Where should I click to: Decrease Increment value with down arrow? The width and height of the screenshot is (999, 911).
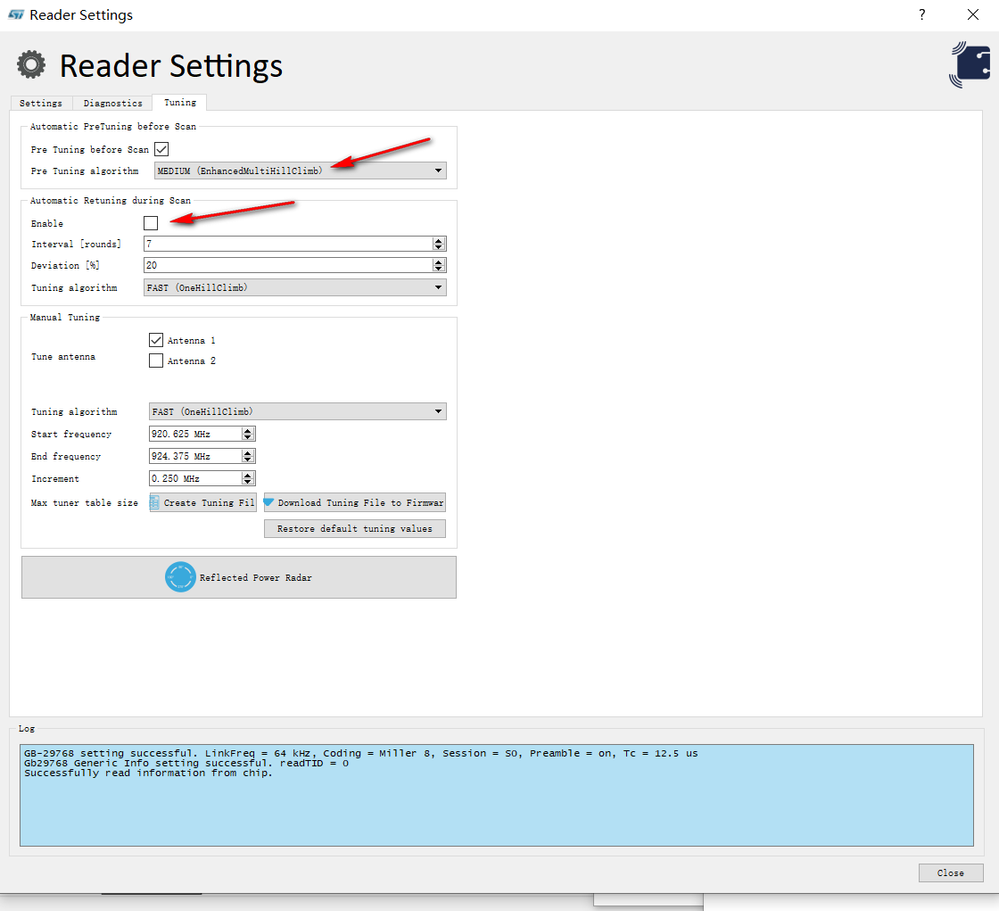[x=248, y=482]
